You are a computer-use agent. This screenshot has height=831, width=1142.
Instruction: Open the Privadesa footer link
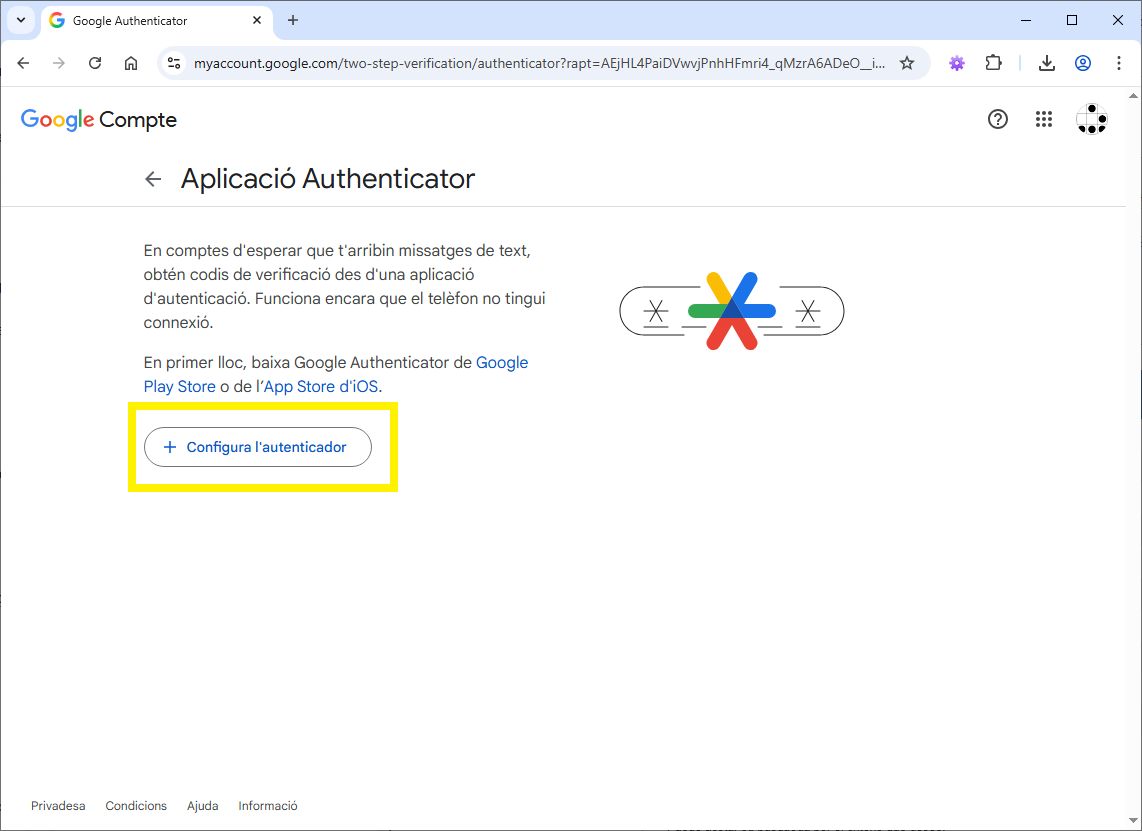[x=57, y=805]
